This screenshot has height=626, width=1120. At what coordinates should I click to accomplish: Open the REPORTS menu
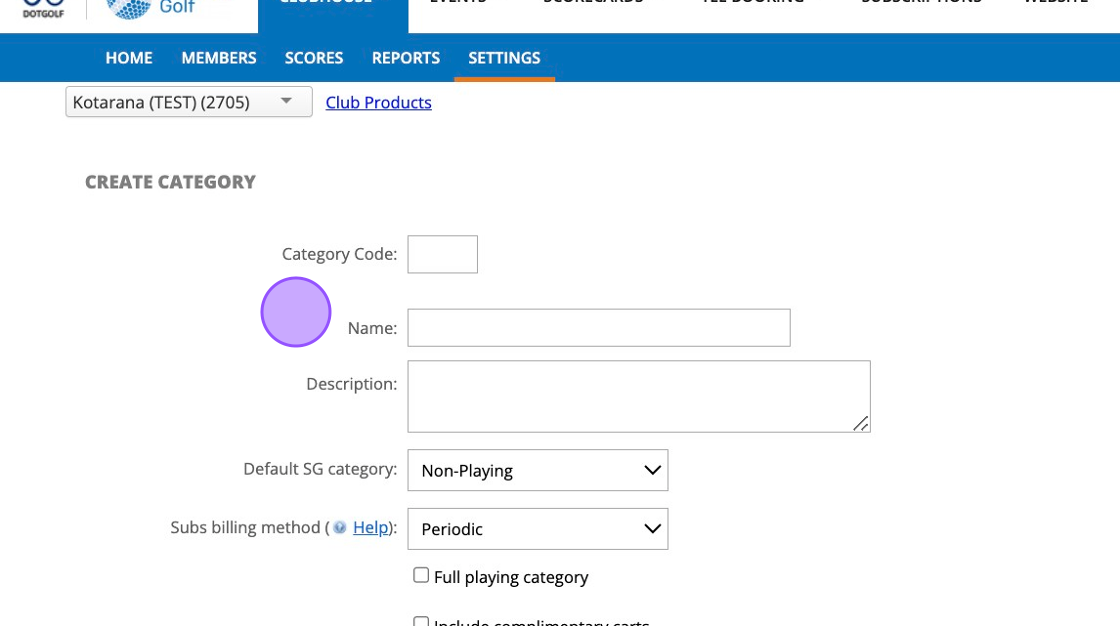(406, 58)
